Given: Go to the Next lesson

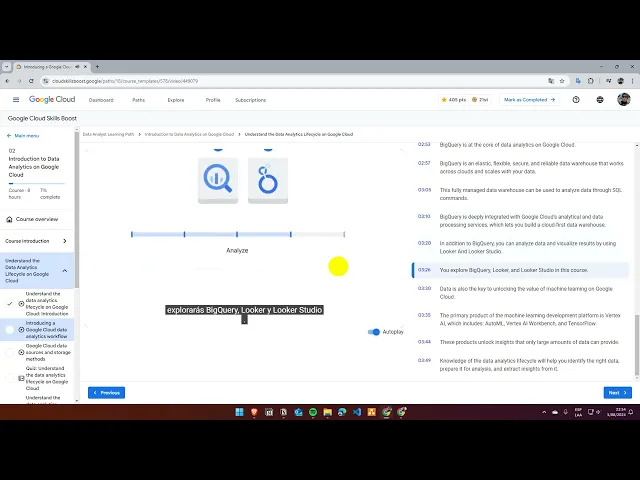Looking at the screenshot, I should pos(618,393).
